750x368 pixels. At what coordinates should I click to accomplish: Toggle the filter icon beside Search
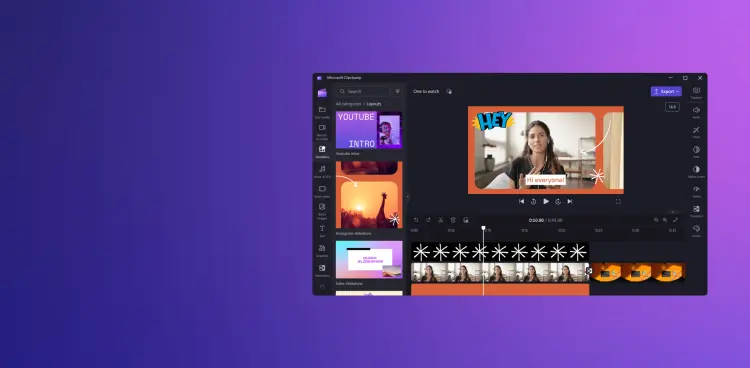[397, 91]
